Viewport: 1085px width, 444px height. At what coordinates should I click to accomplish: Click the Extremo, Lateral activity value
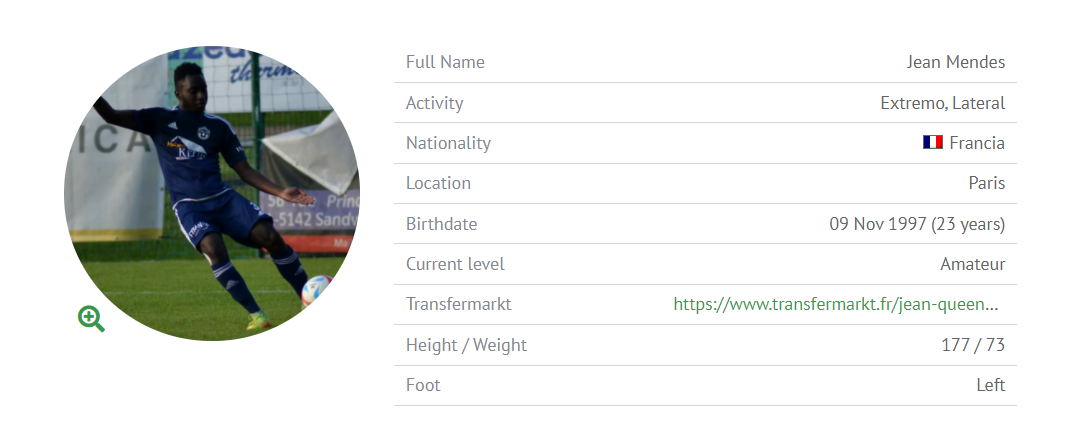tap(942, 103)
